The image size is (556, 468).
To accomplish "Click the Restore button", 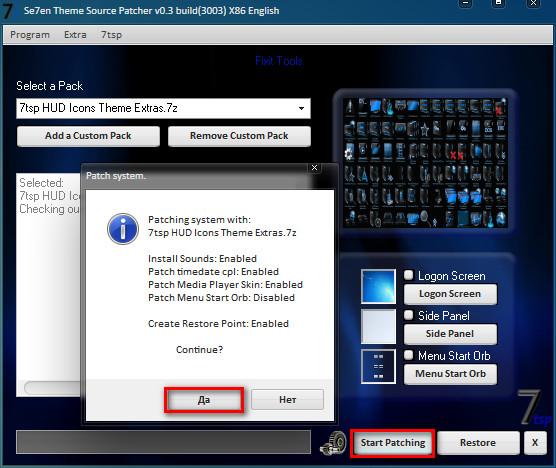I will point(478,443).
